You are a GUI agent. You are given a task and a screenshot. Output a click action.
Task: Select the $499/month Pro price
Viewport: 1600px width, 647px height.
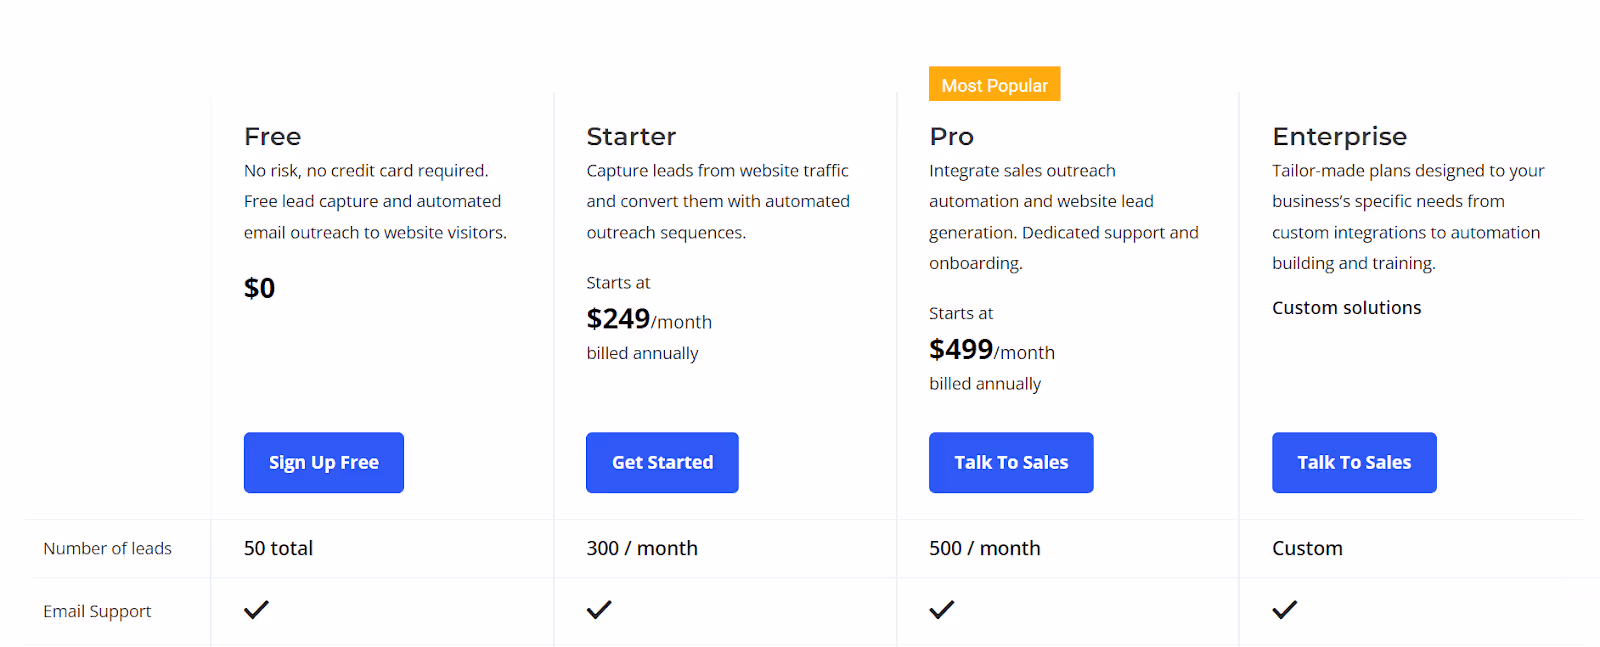point(991,350)
